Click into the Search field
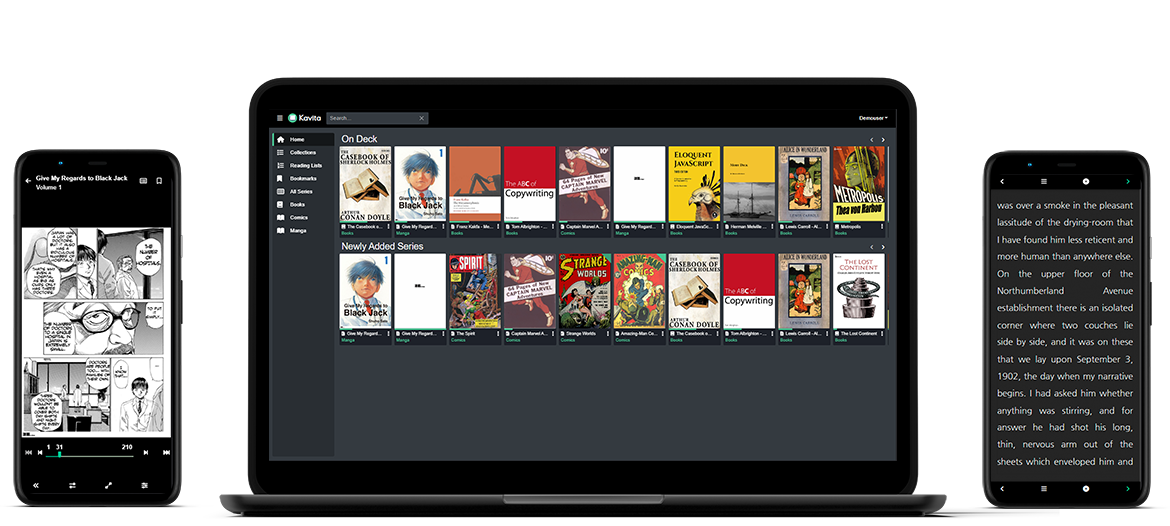1170x526 pixels. (x=372, y=118)
